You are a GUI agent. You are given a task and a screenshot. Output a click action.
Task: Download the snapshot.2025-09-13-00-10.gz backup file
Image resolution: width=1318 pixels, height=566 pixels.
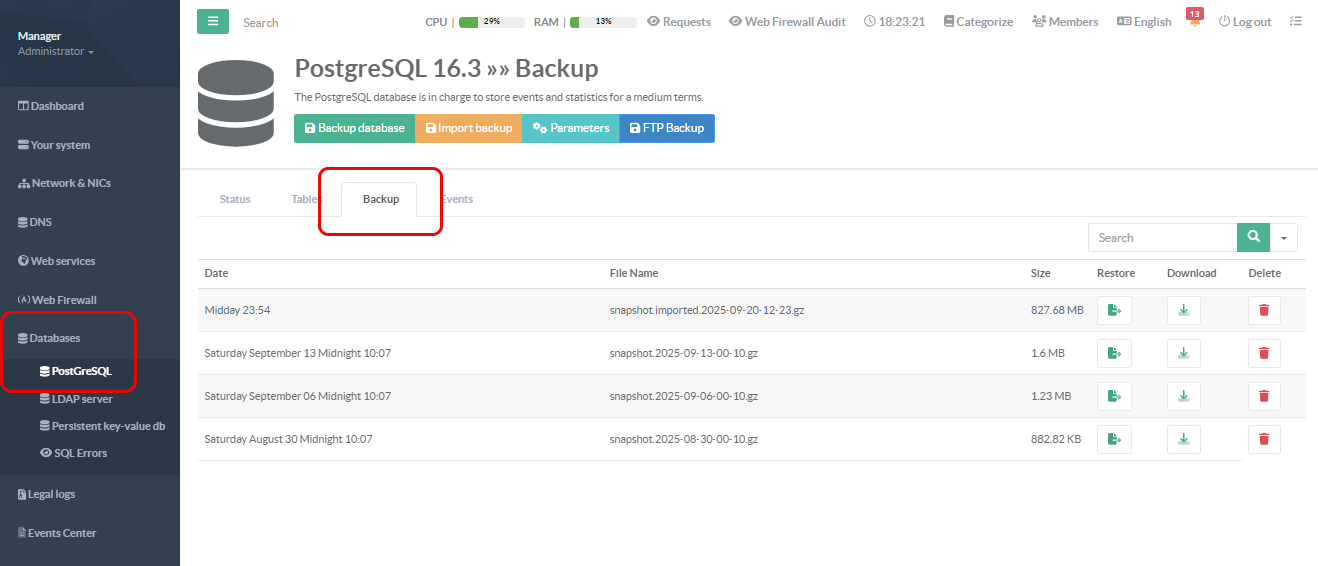pyautogui.click(x=1183, y=354)
